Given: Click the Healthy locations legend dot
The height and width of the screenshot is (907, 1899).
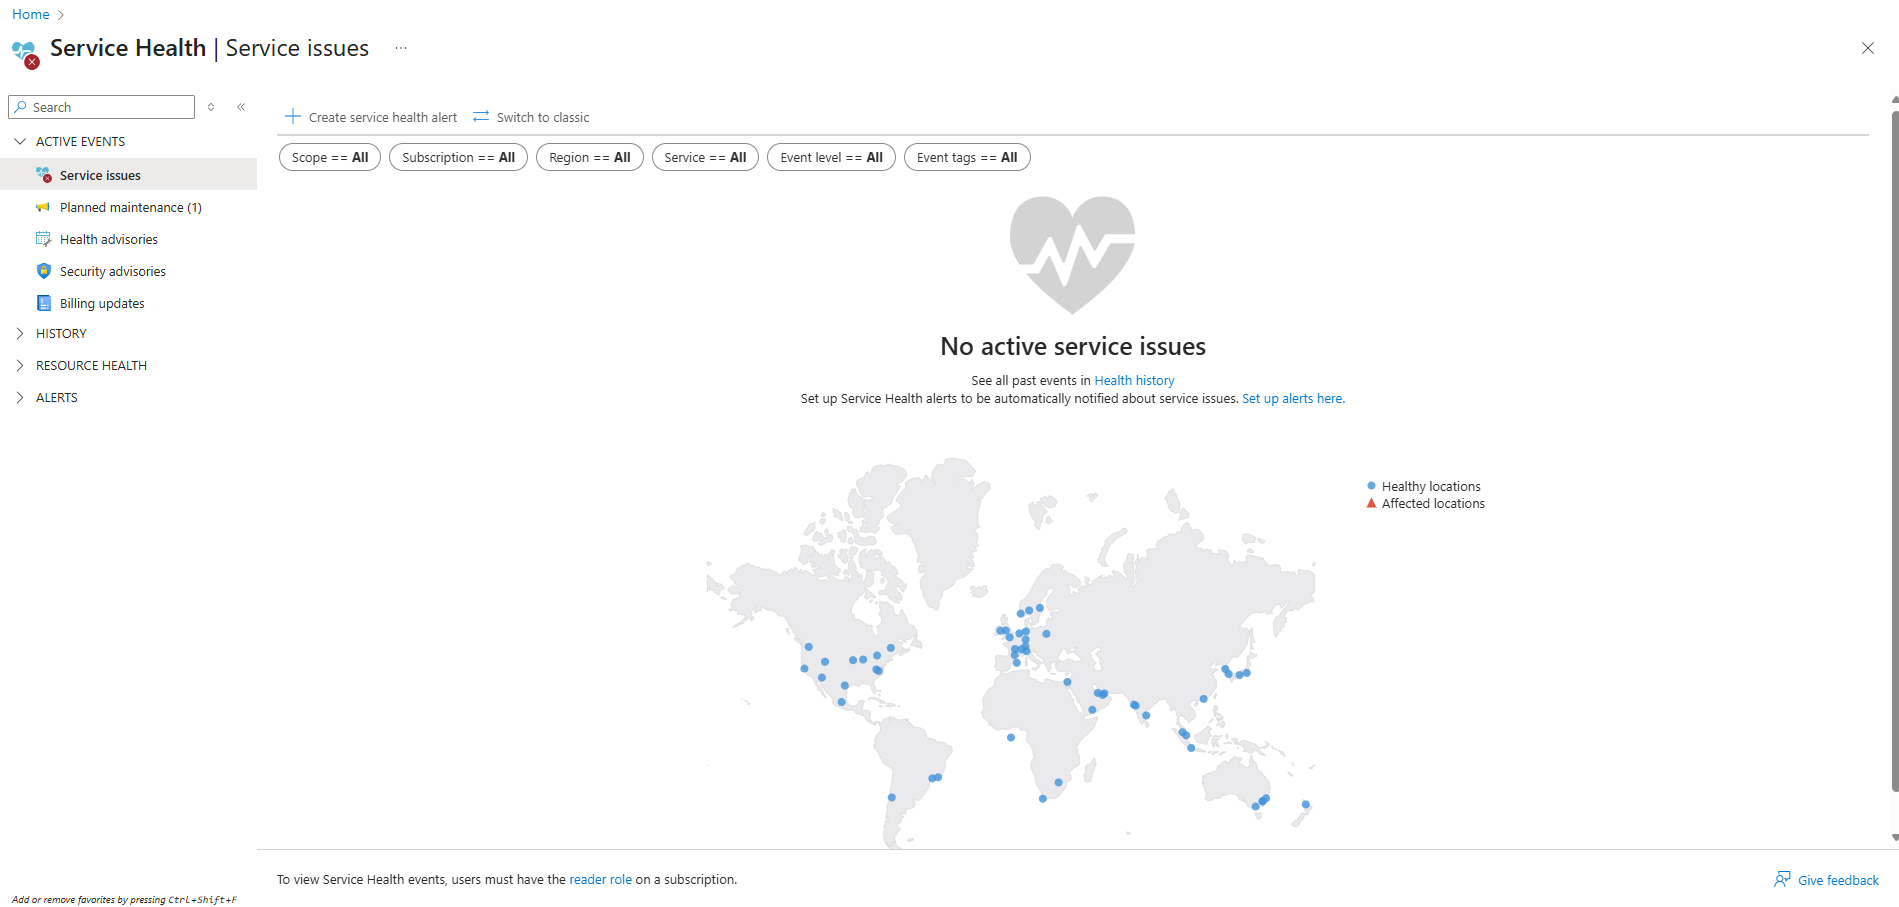Looking at the screenshot, I should click(x=1371, y=486).
